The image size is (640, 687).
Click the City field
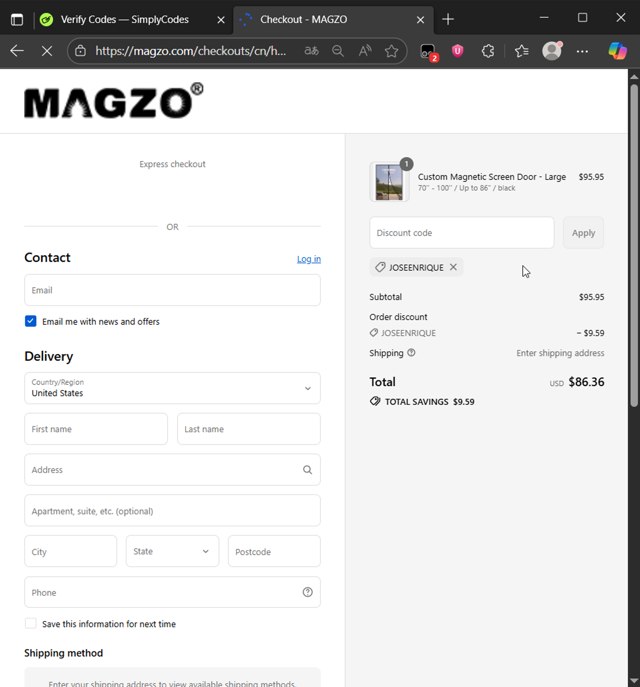click(x=71, y=551)
